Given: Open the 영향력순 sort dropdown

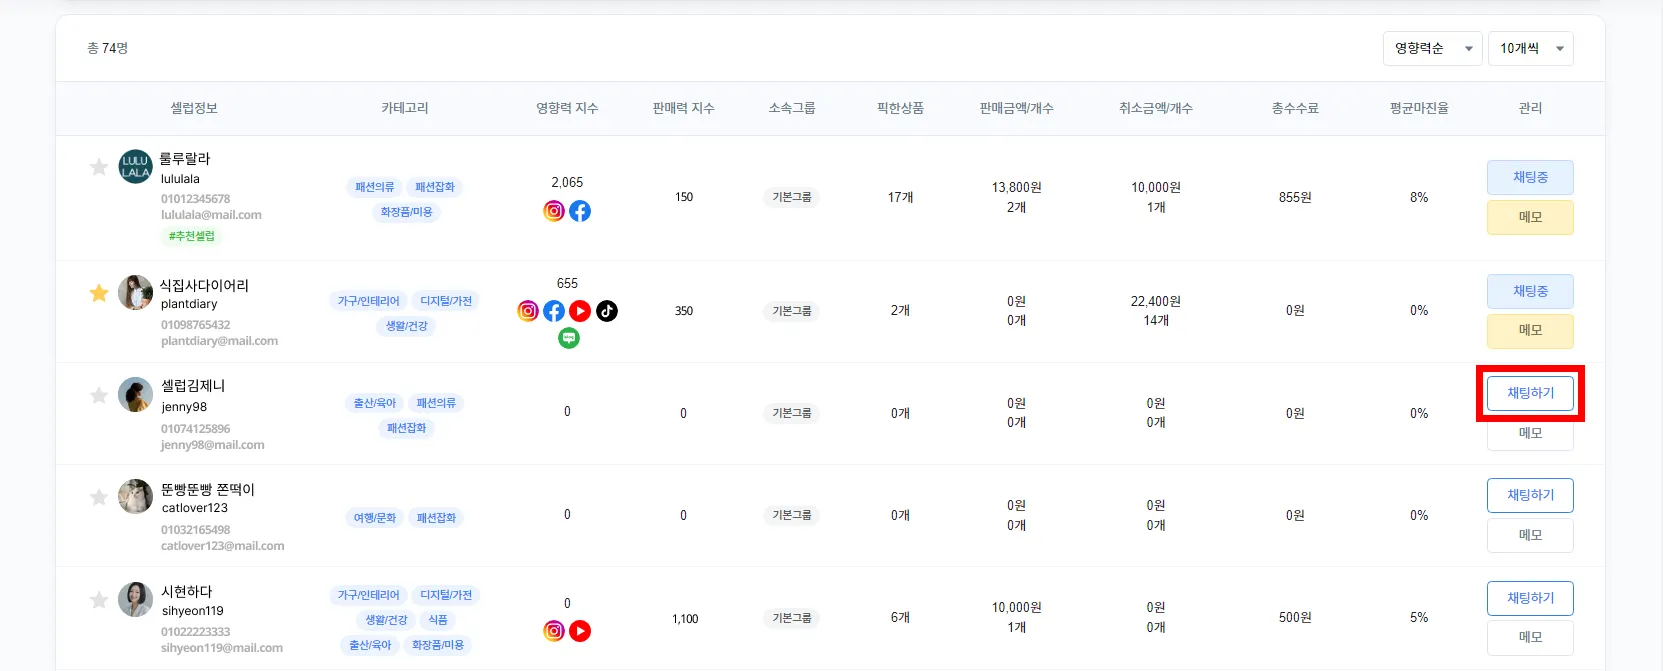Looking at the screenshot, I should point(1431,49).
